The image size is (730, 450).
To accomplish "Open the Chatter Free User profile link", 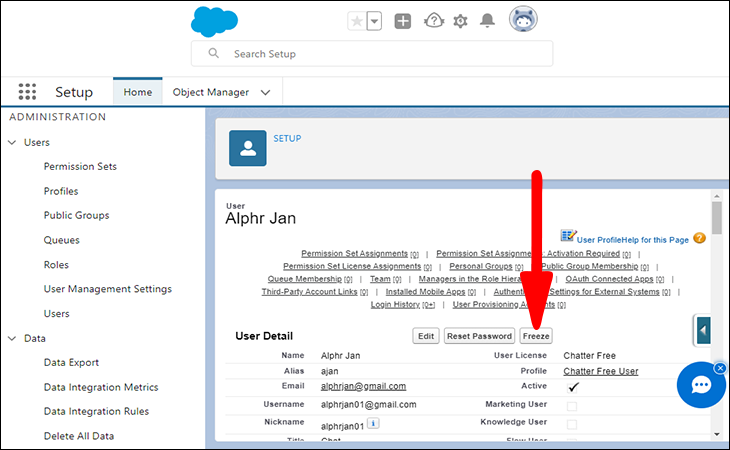I will [601, 371].
